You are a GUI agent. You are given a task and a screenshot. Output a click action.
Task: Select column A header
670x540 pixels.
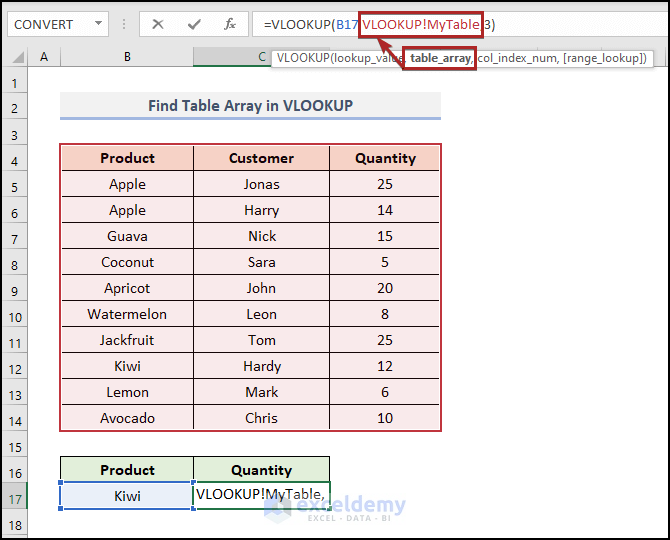coord(44,57)
